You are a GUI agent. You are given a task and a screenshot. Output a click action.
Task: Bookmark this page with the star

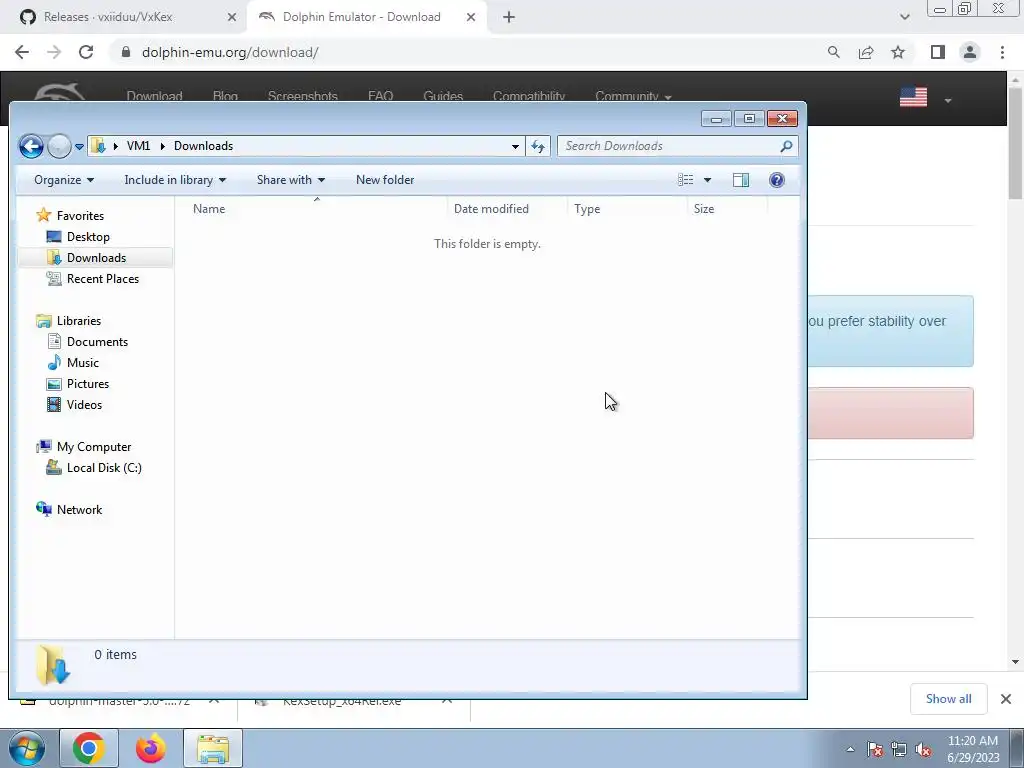898,52
